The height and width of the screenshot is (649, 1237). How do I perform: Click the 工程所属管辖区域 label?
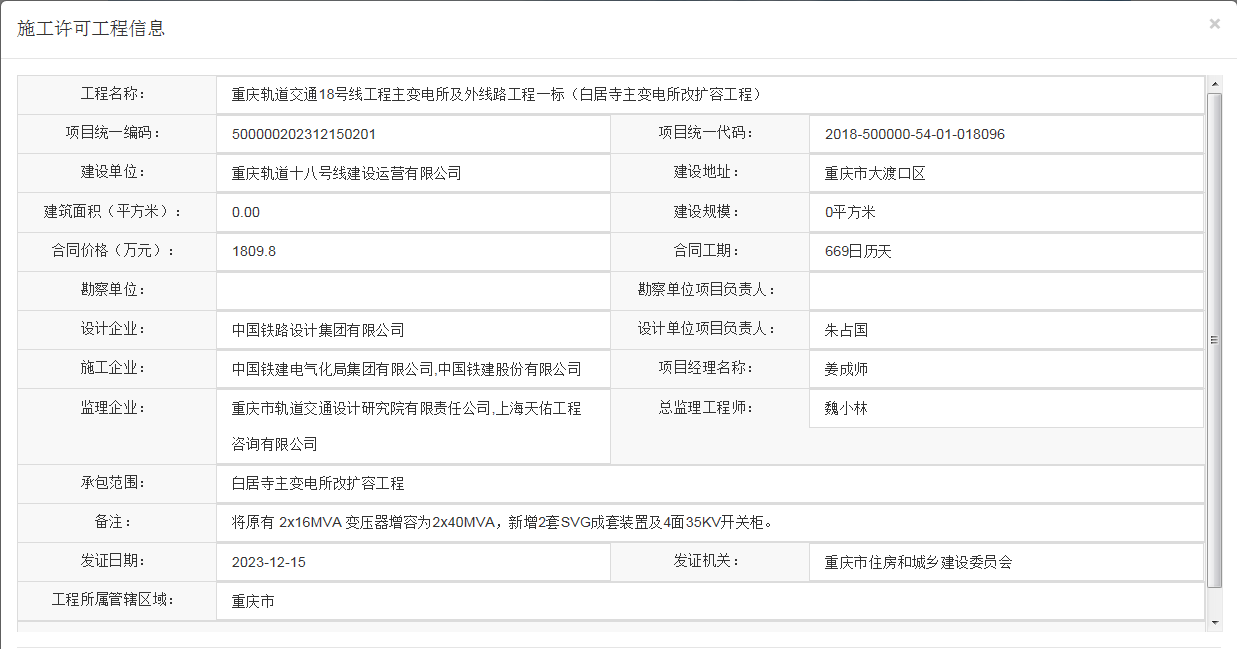pyautogui.click(x=114, y=599)
